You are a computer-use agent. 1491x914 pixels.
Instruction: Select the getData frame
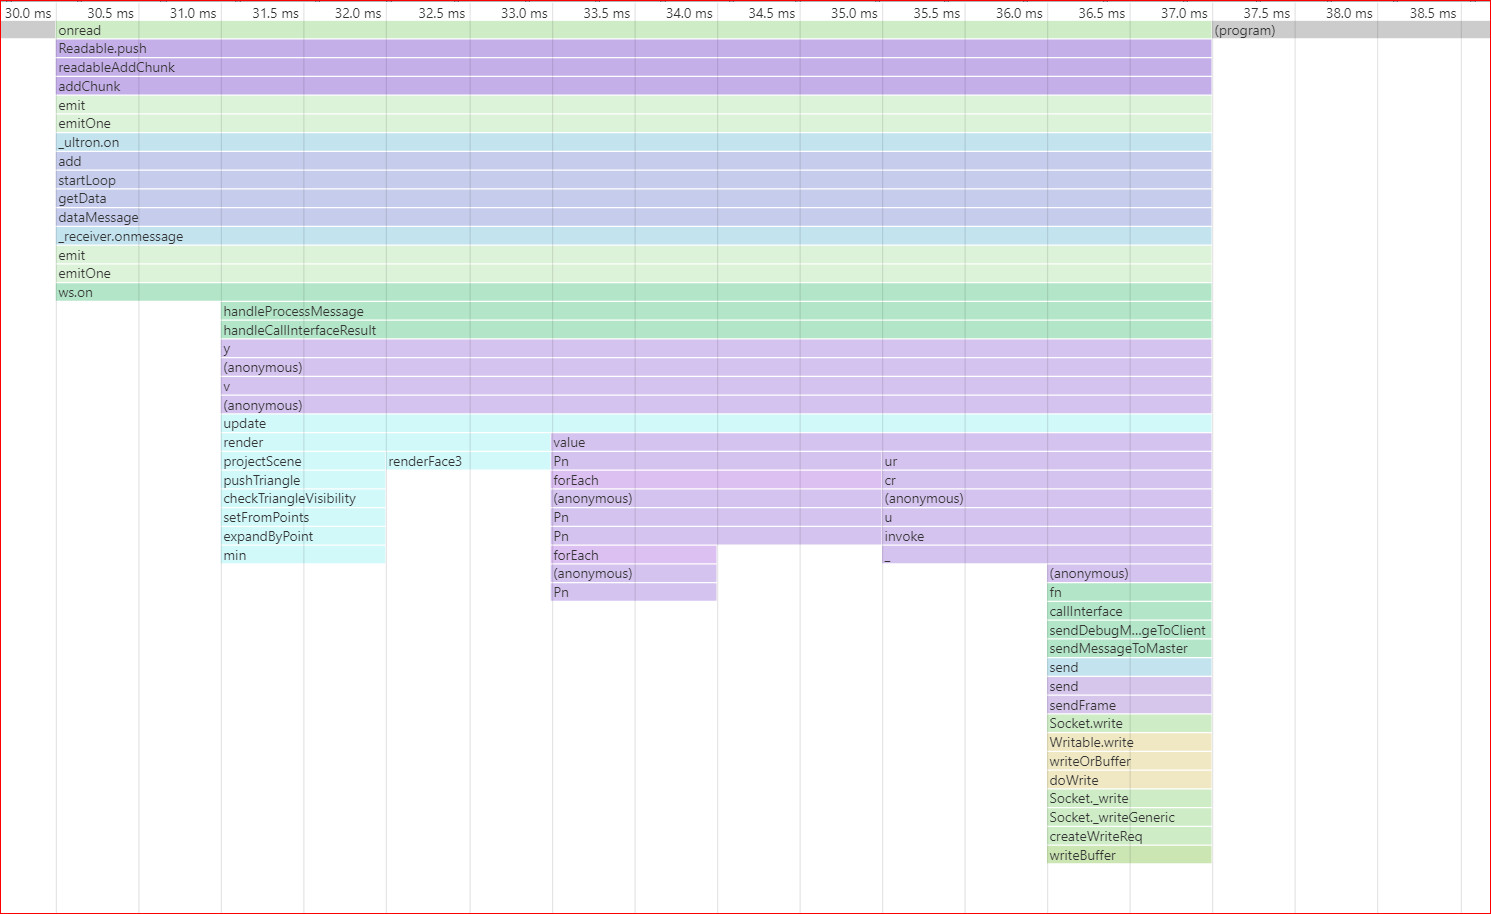click(634, 198)
